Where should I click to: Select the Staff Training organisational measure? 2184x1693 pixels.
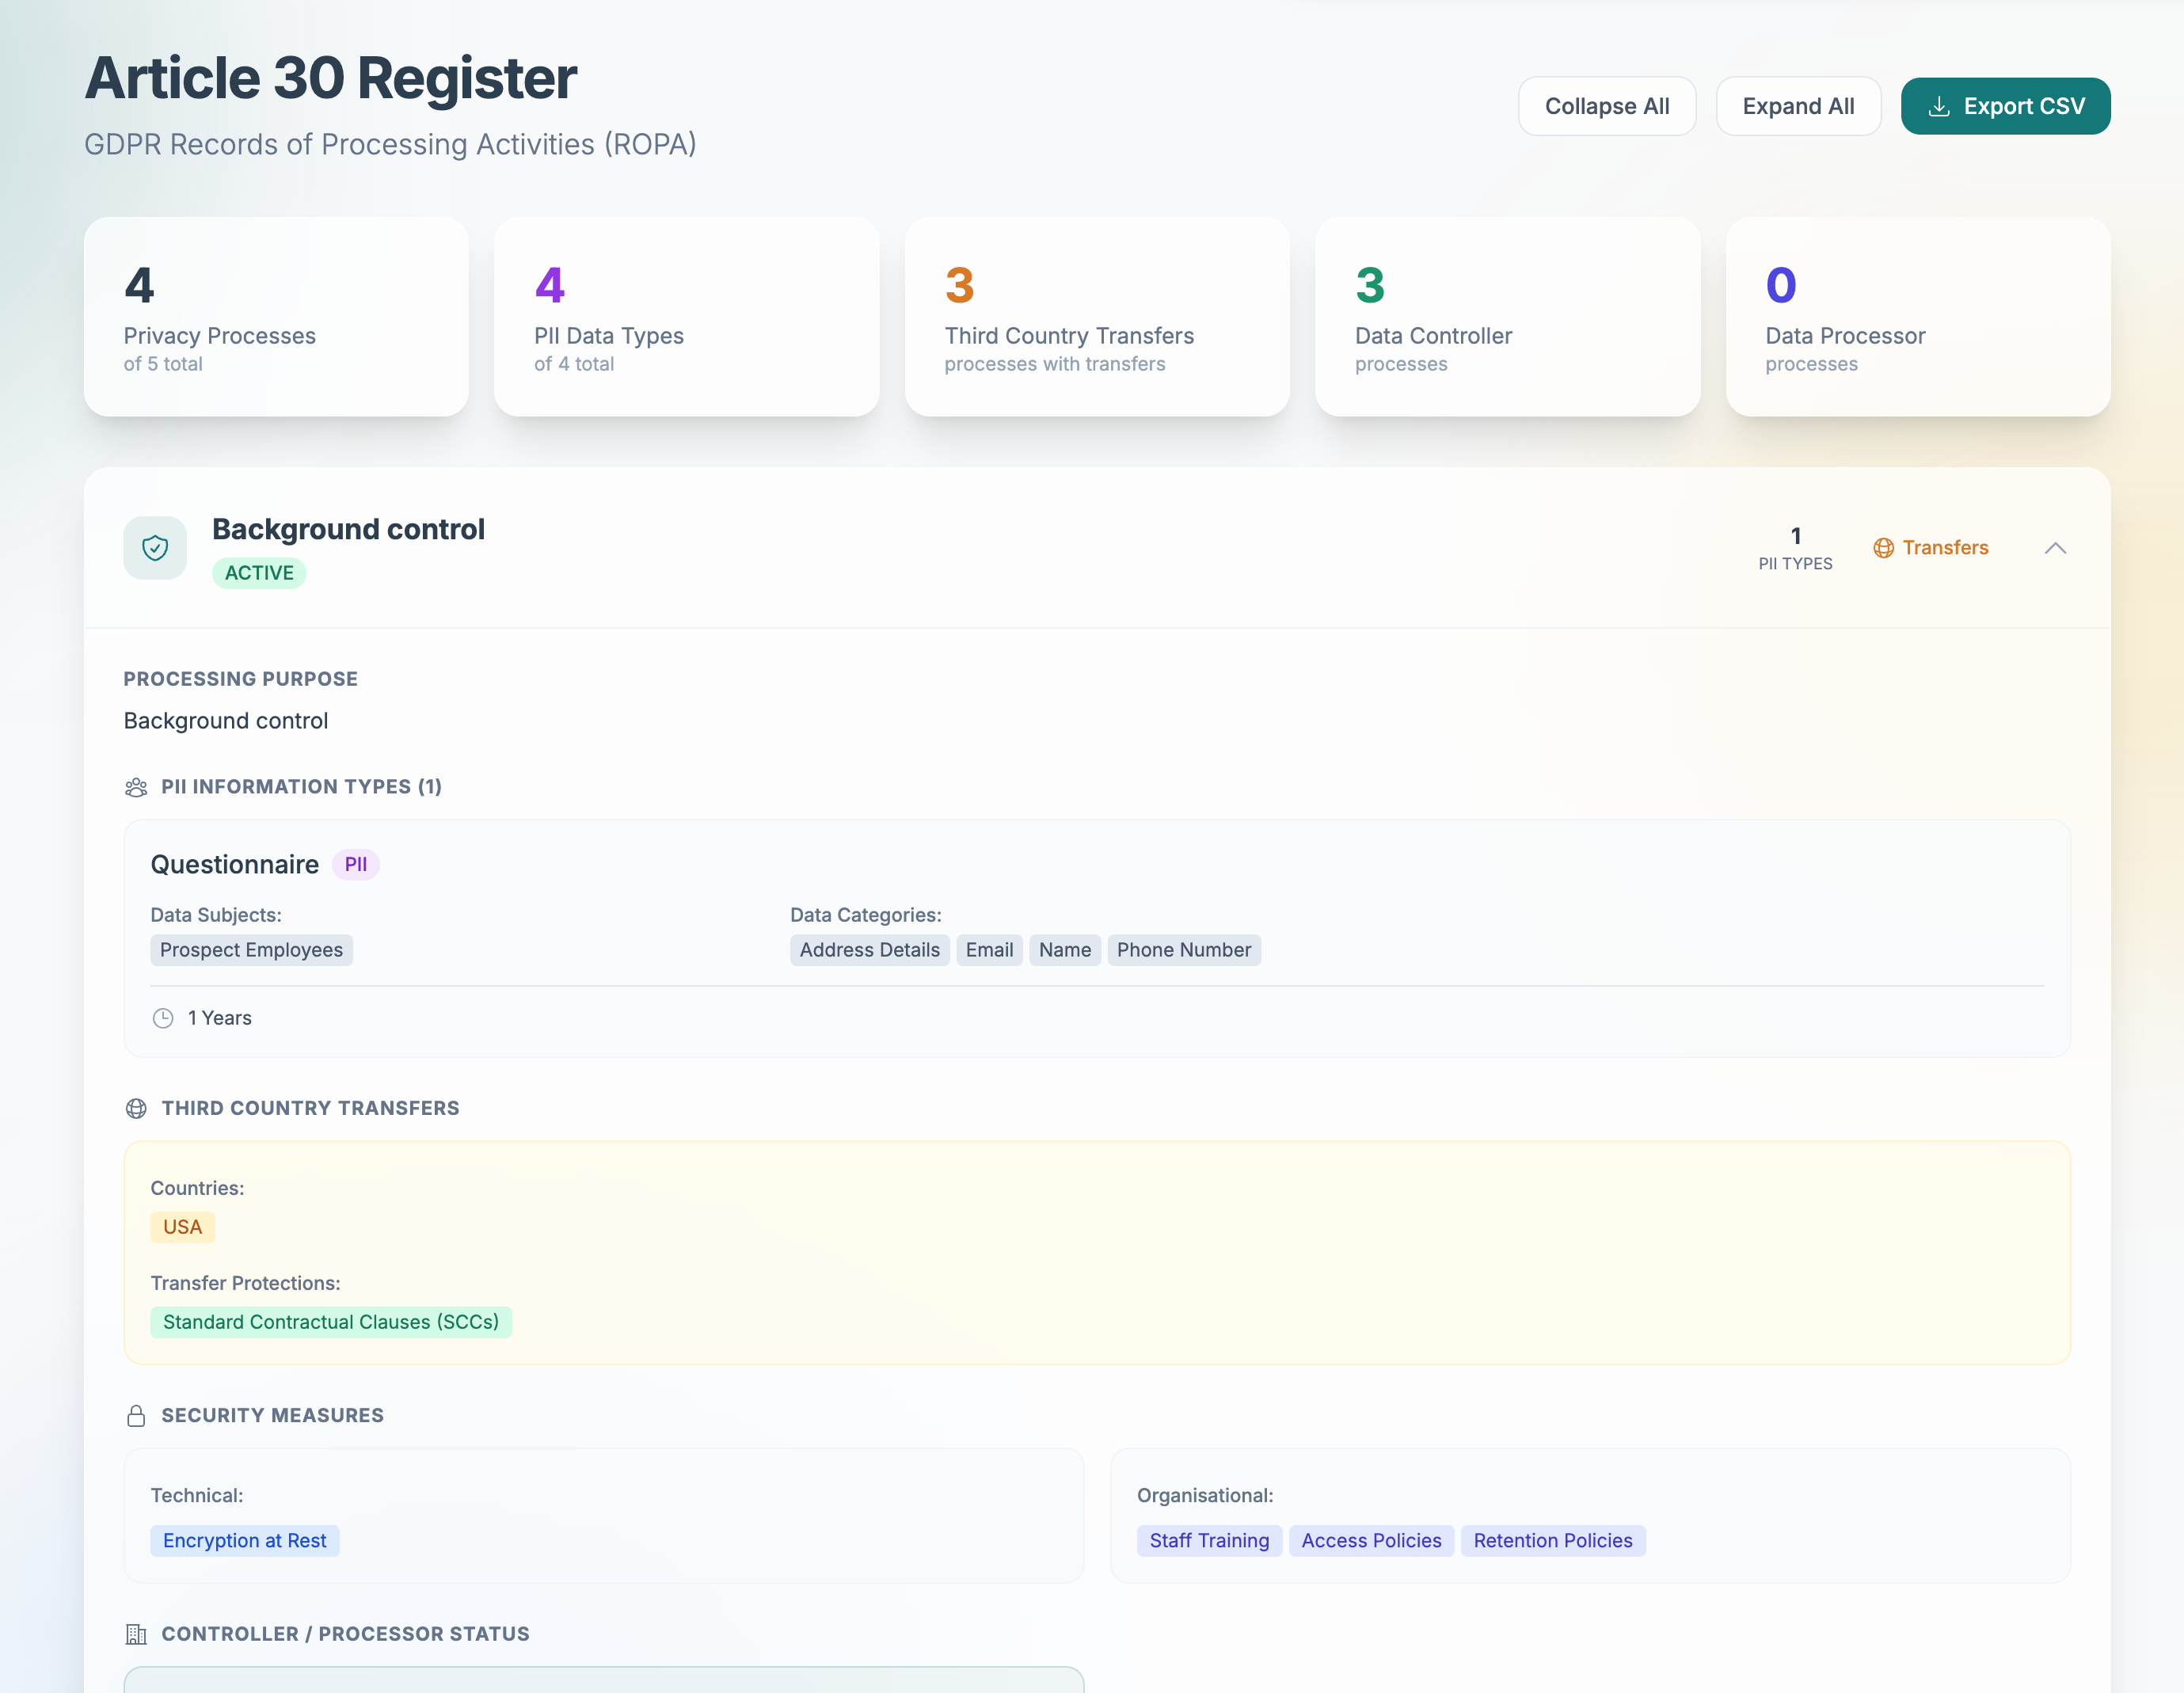coord(1209,1540)
